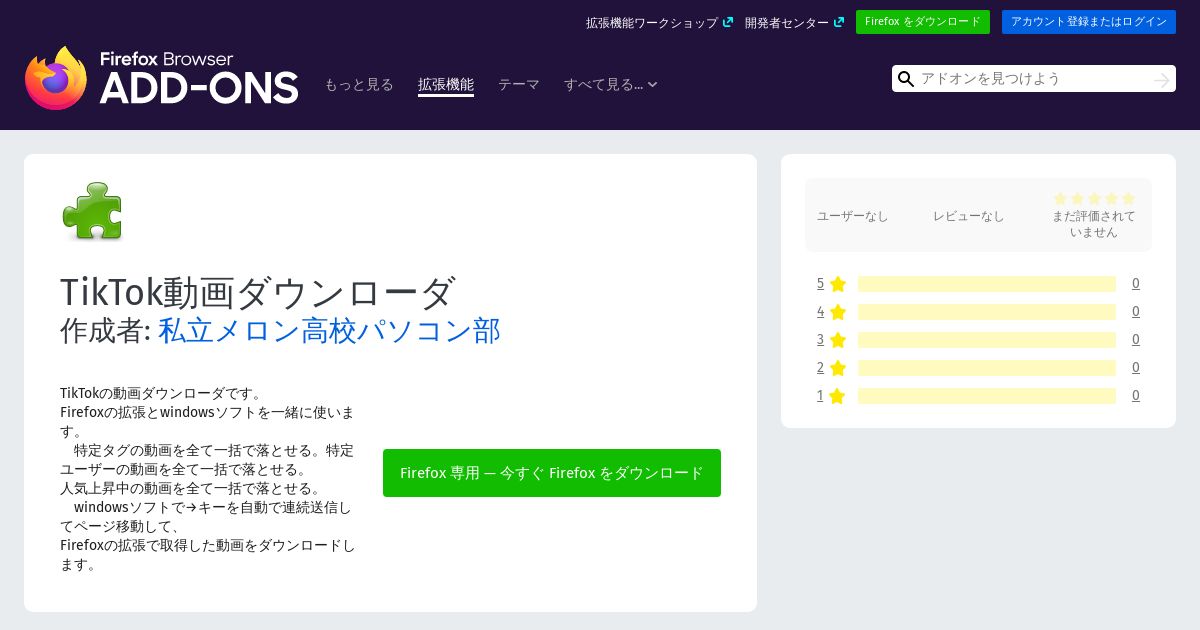The image size is (1200, 630).
Task: Expand the すべて見る… dropdown menu
Action: (610, 85)
